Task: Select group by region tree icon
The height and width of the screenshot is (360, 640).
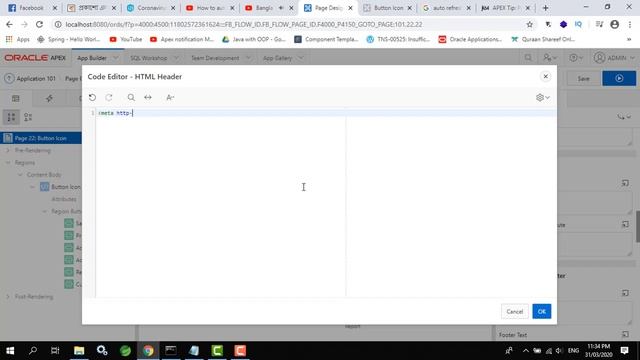Action: pyautogui.click(x=11, y=118)
